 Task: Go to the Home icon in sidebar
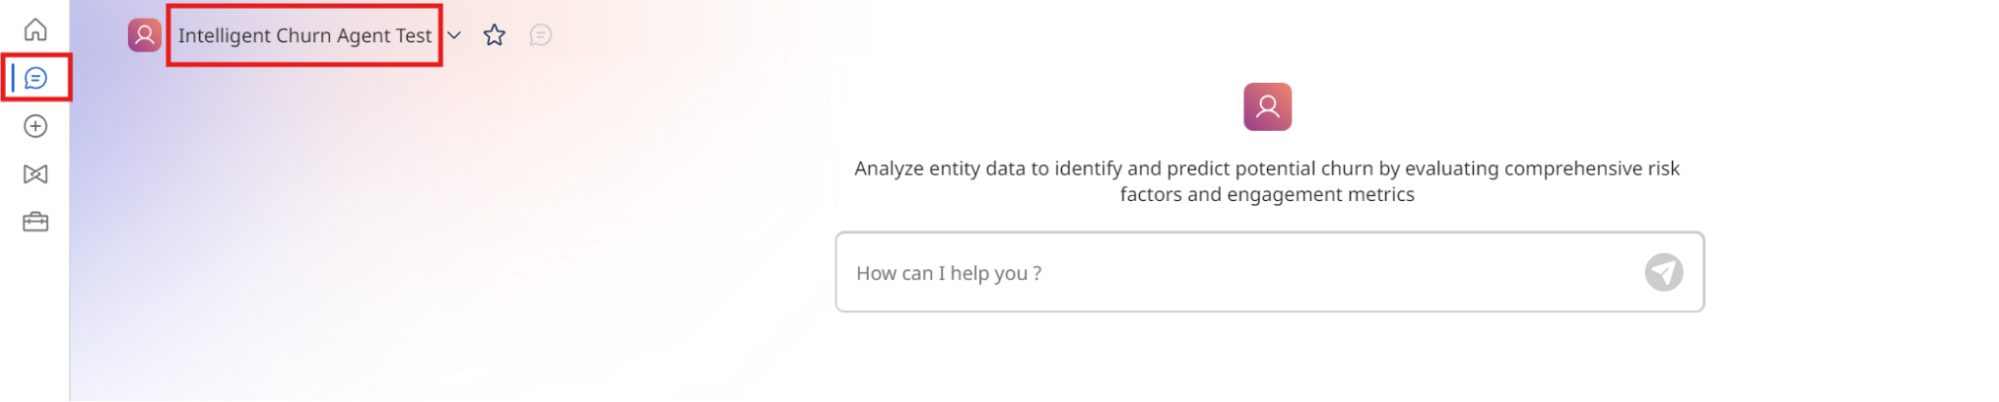click(36, 30)
